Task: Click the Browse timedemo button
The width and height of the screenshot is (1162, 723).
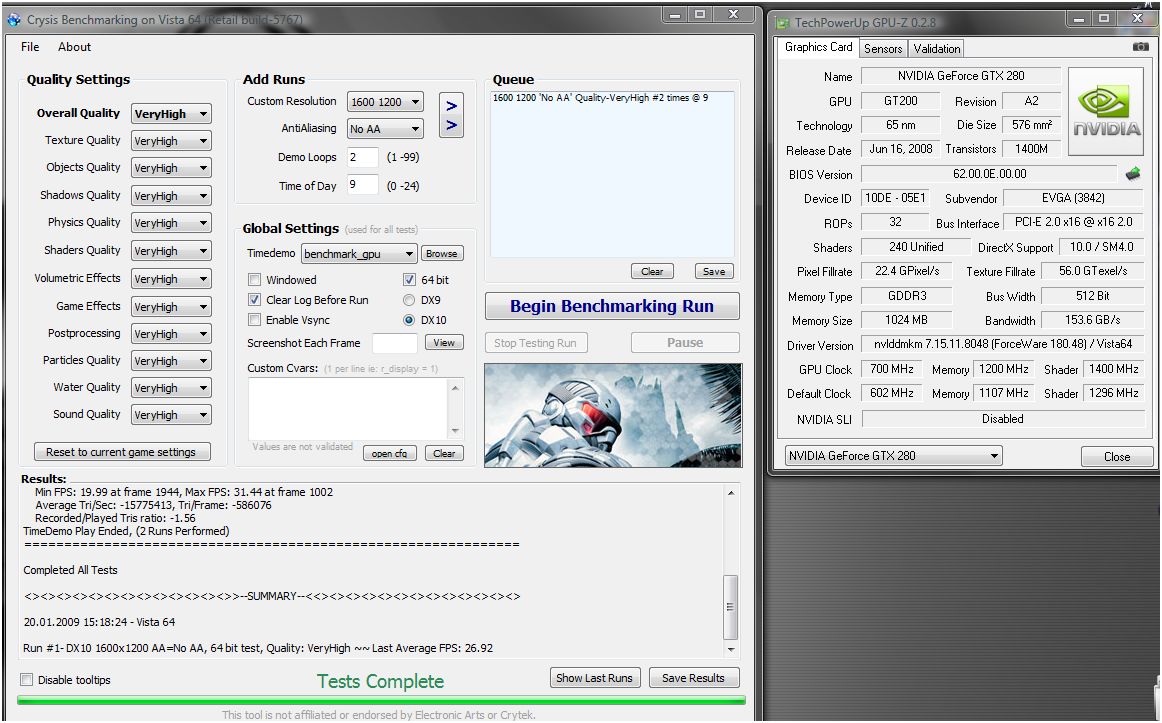Action: point(442,253)
